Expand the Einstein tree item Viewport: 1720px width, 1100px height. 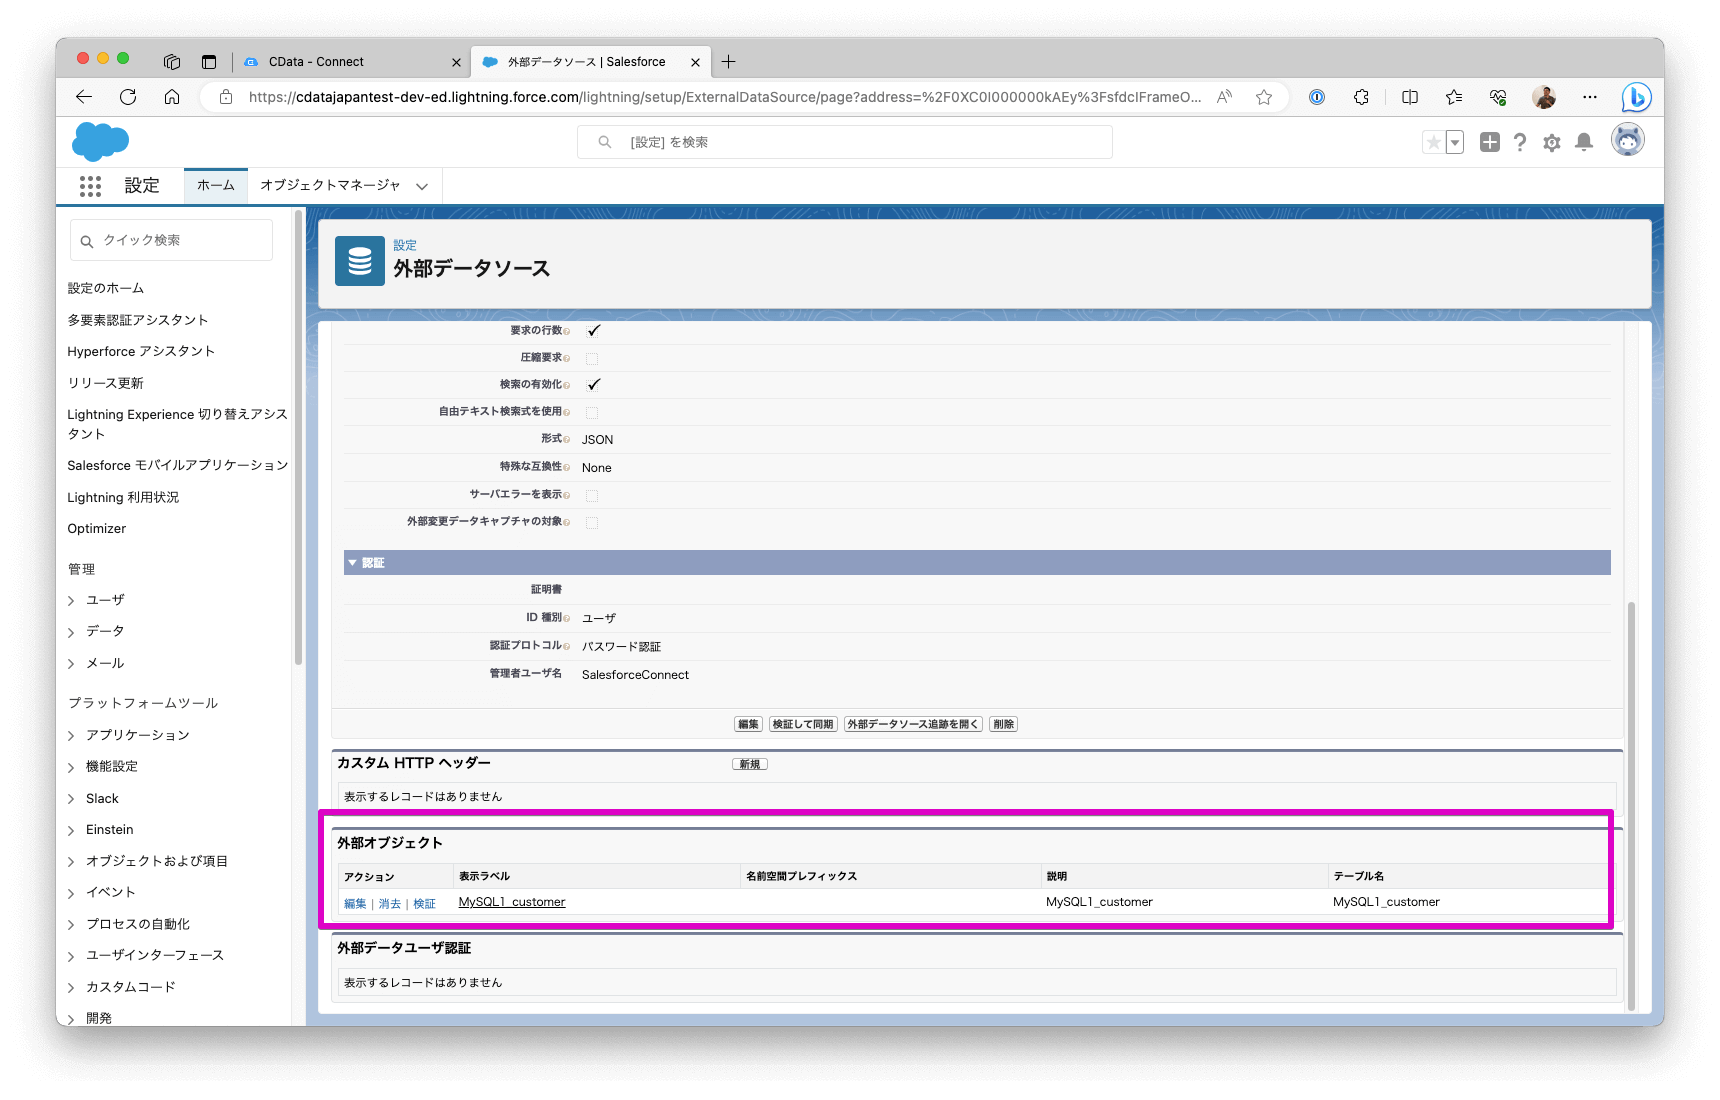[x=71, y=830]
